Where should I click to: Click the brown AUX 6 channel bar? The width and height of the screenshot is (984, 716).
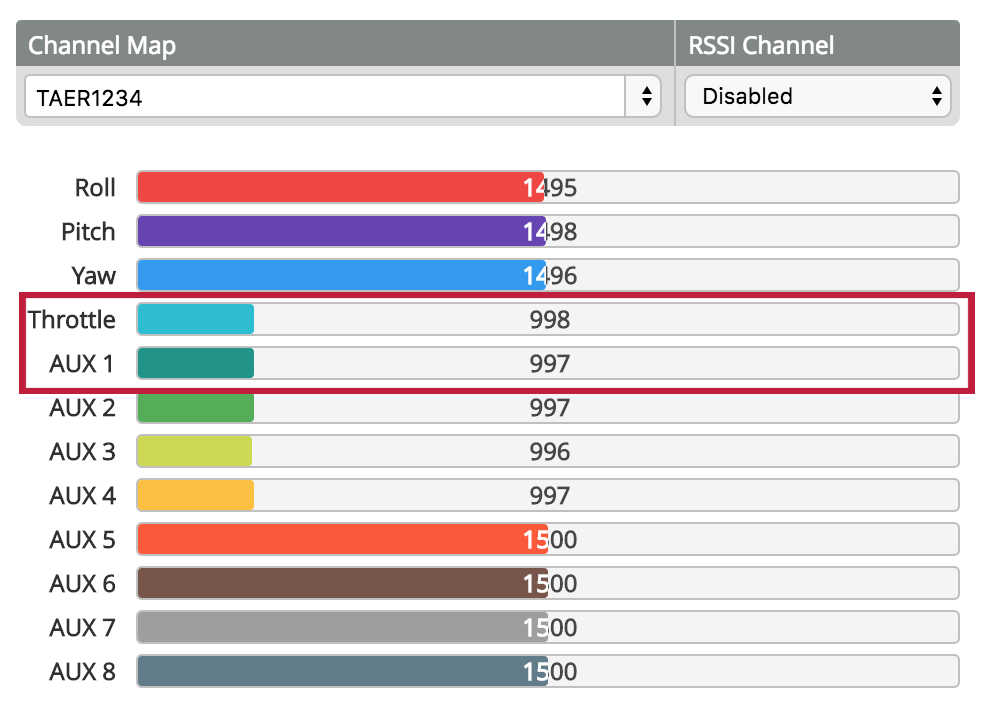[x=340, y=584]
